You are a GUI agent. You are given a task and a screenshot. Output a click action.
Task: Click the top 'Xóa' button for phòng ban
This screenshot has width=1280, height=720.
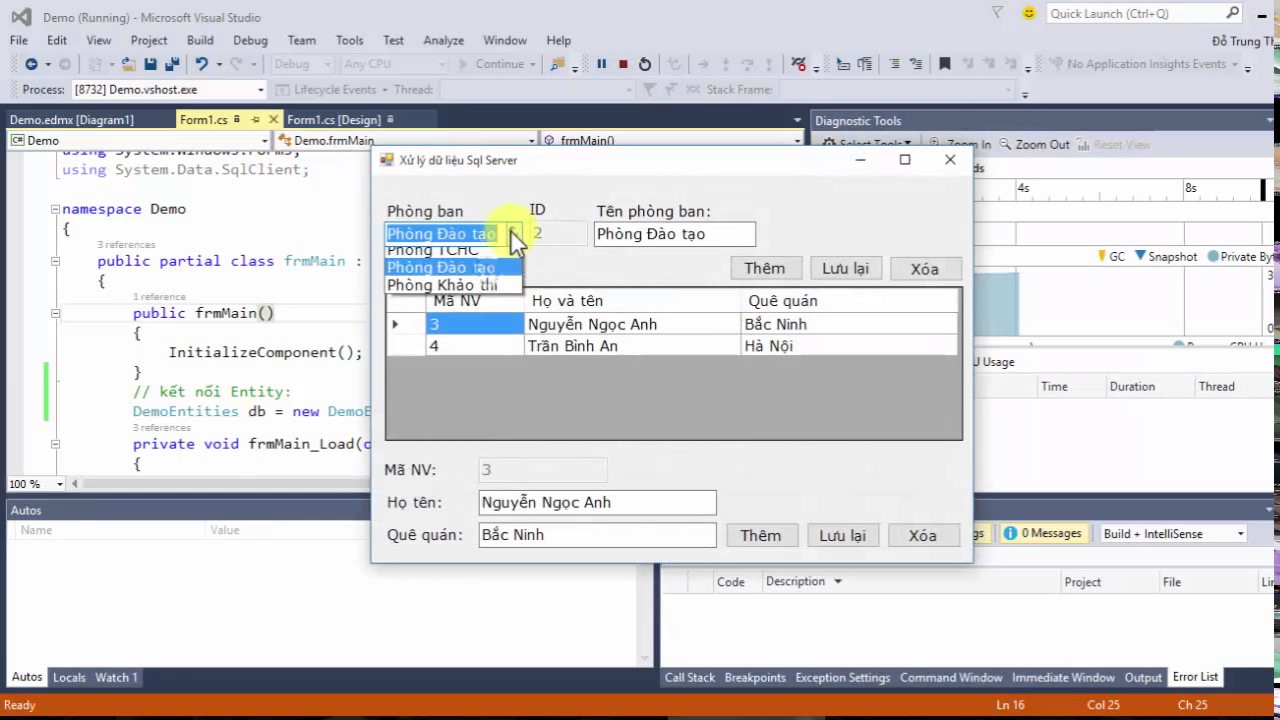[924, 268]
